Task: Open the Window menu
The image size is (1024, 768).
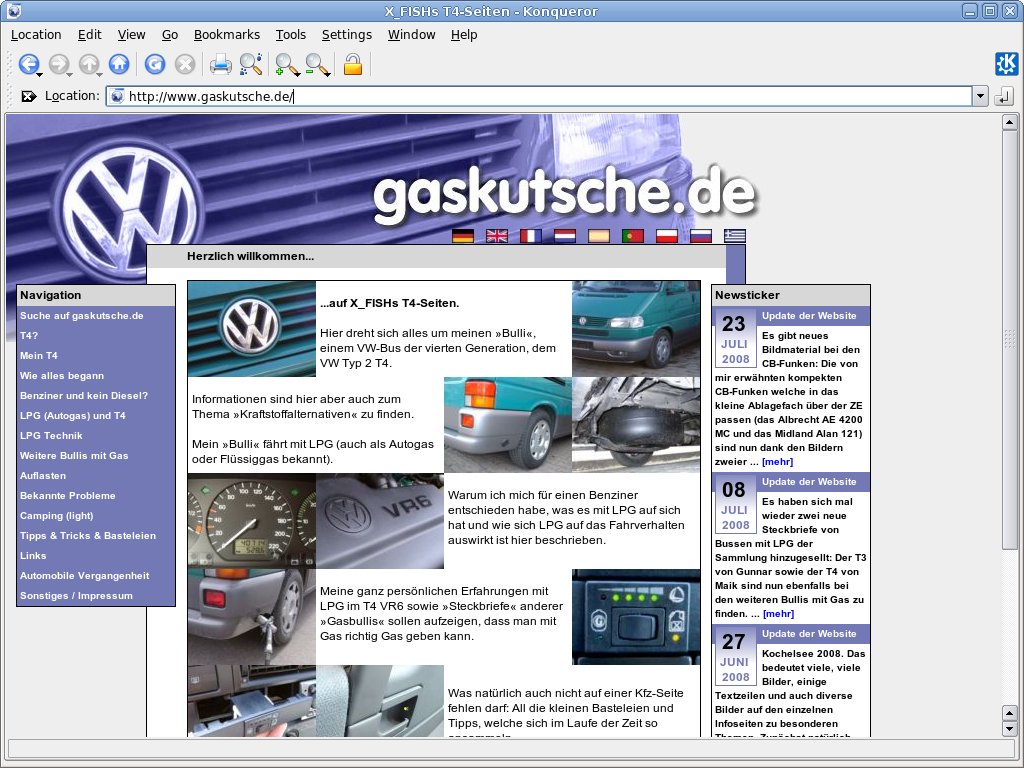Action: click(x=411, y=35)
